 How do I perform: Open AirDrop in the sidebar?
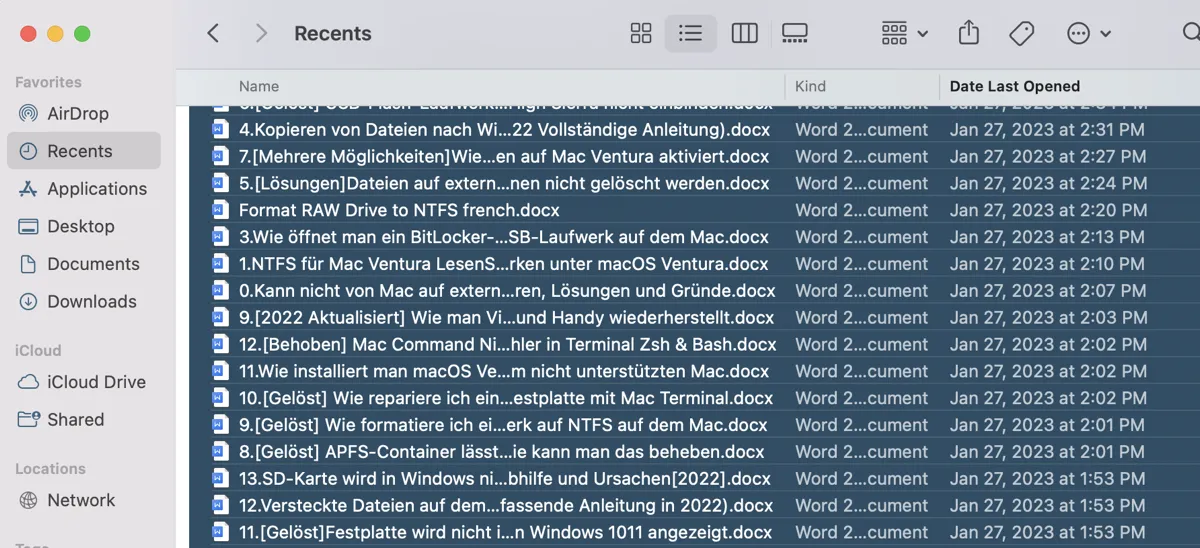tap(78, 114)
